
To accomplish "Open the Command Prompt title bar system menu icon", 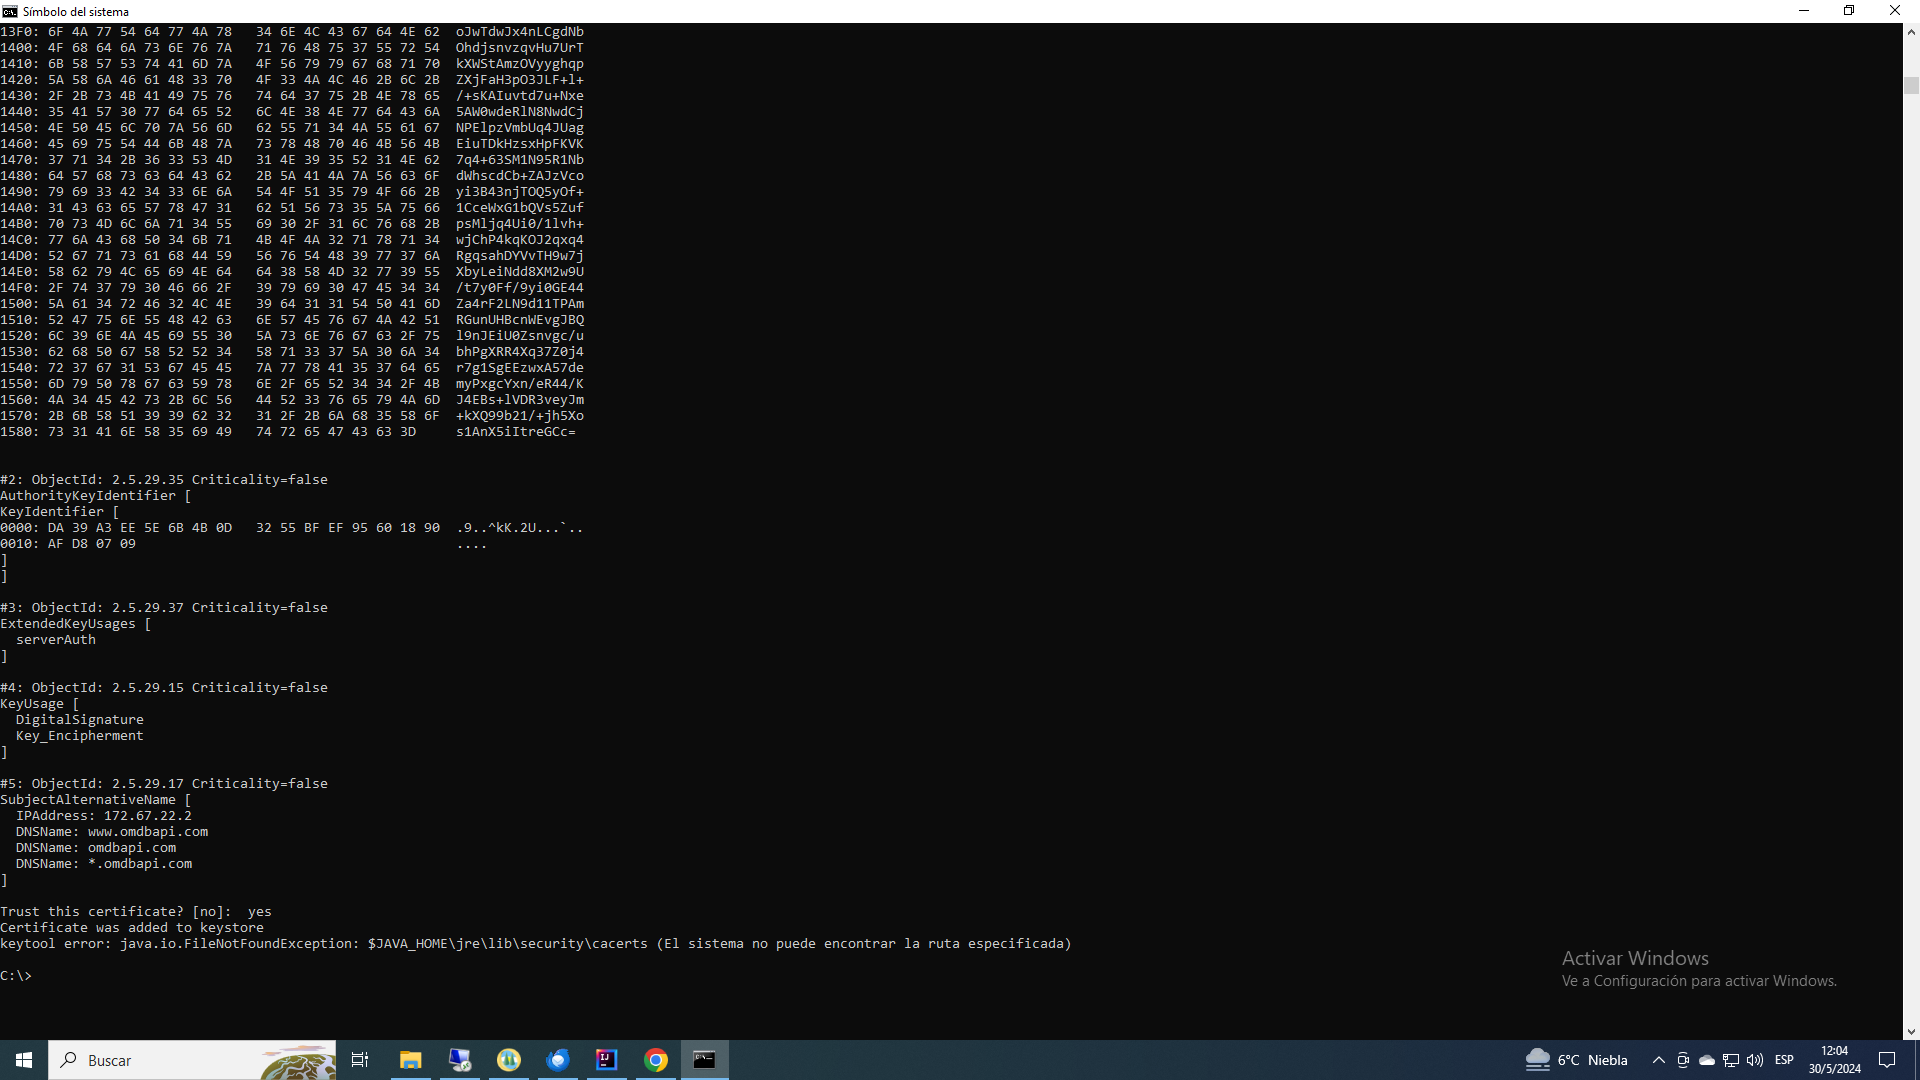I will click(10, 11).
